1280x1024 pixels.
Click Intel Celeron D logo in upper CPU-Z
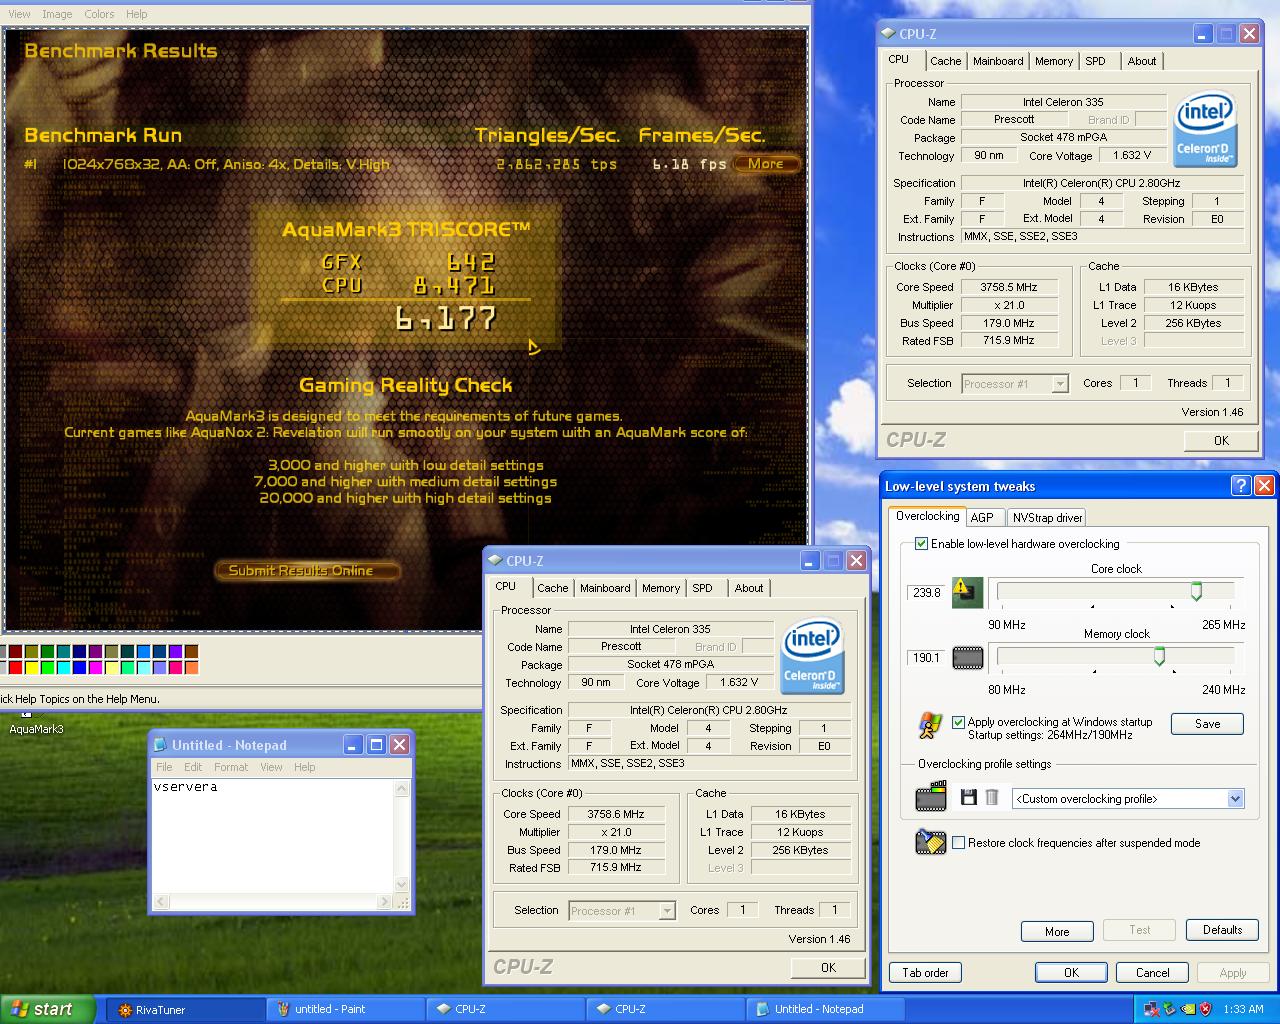1205,130
